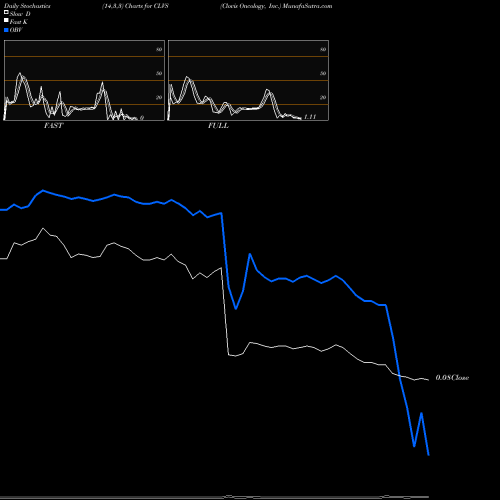Click the '0.08Close' price label
This screenshot has height=500, width=500.
(452, 378)
